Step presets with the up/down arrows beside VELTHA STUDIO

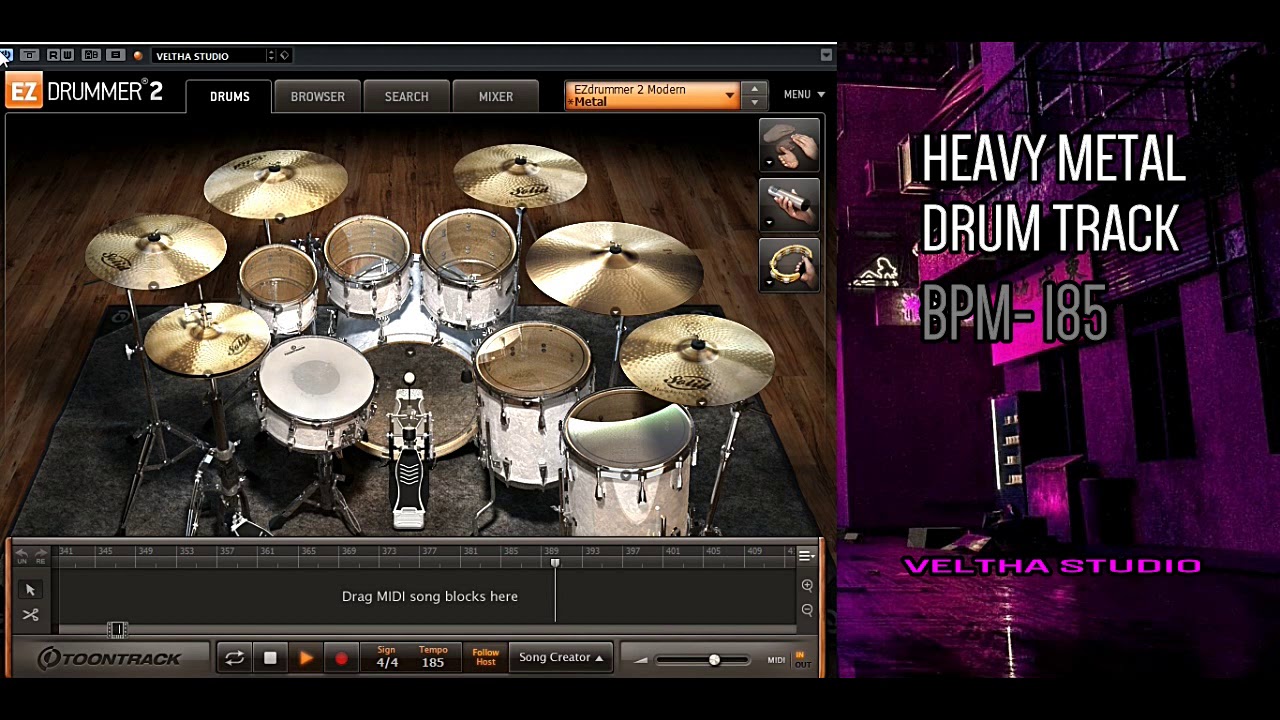271,56
